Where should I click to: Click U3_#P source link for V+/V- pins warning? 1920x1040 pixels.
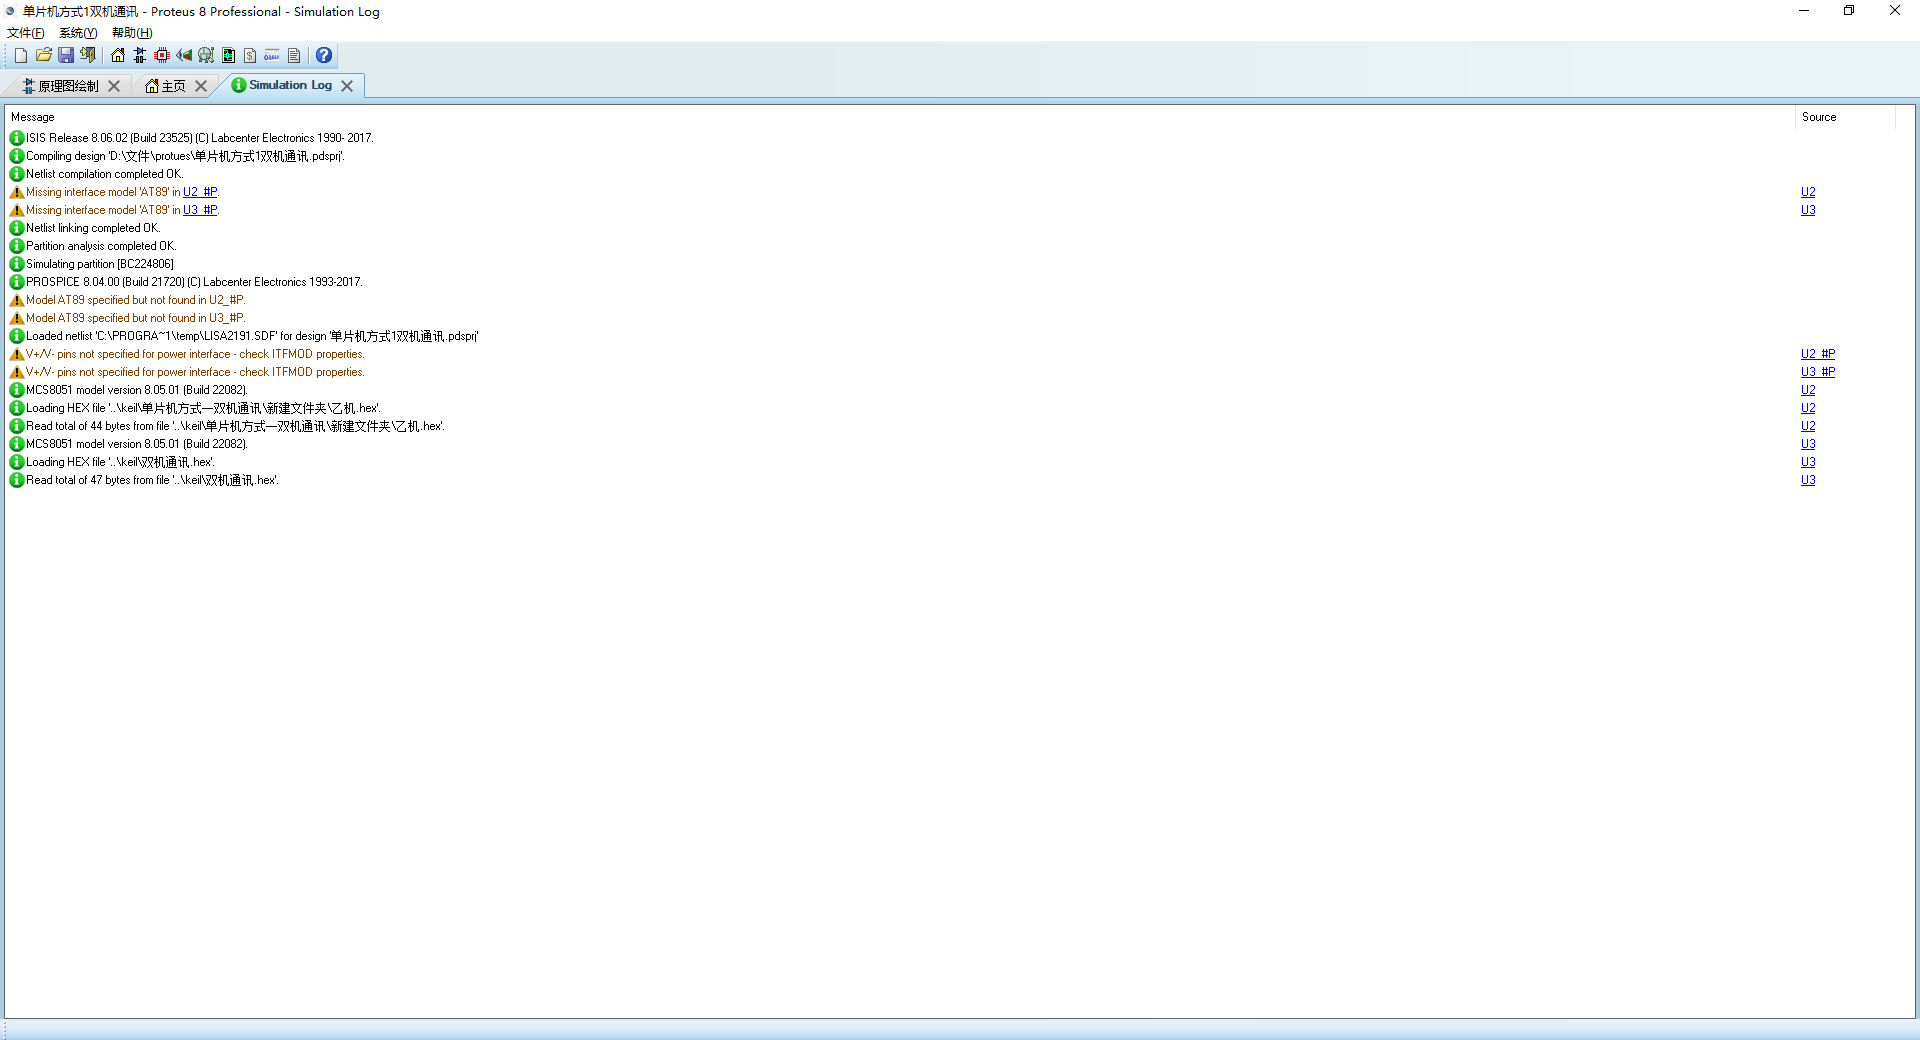(x=1818, y=372)
